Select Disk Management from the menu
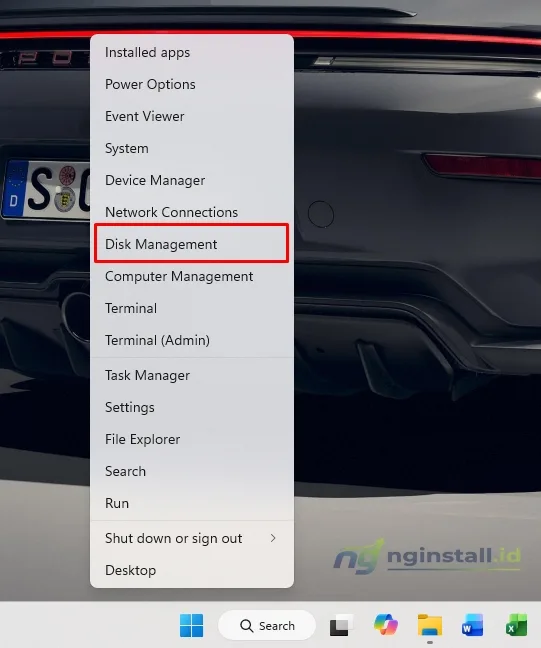This screenshot has height=648, width=541. [x=192, y=244]
